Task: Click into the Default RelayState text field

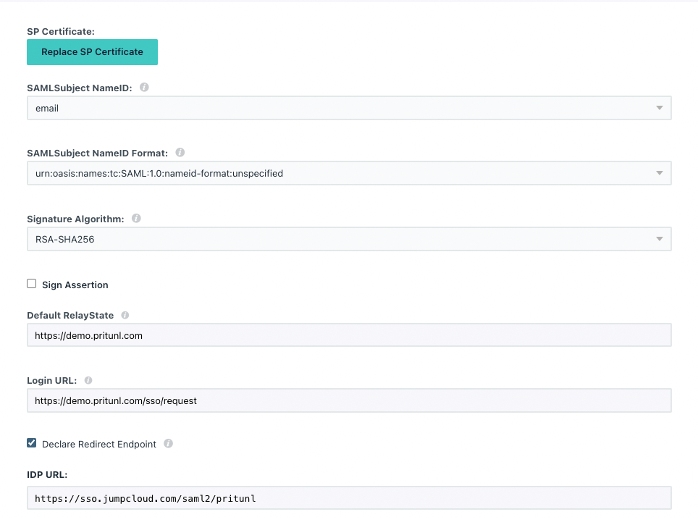Action: [348, 335]
